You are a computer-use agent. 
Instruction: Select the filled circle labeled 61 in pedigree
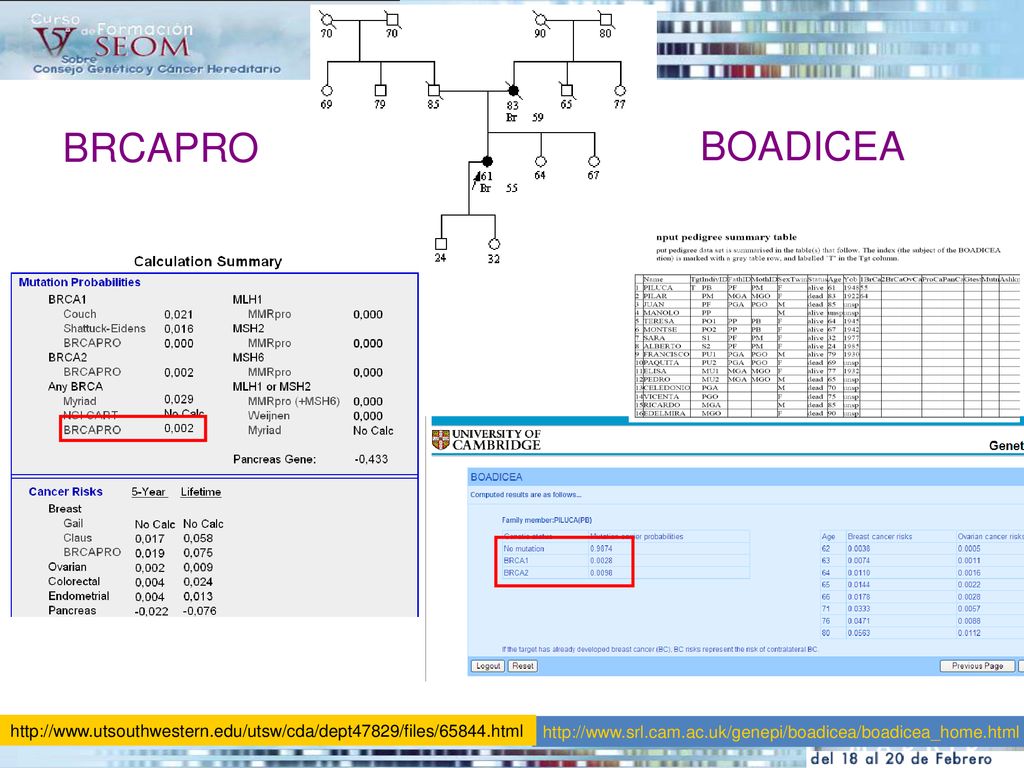pyautogui.click(x=487, y=161)
